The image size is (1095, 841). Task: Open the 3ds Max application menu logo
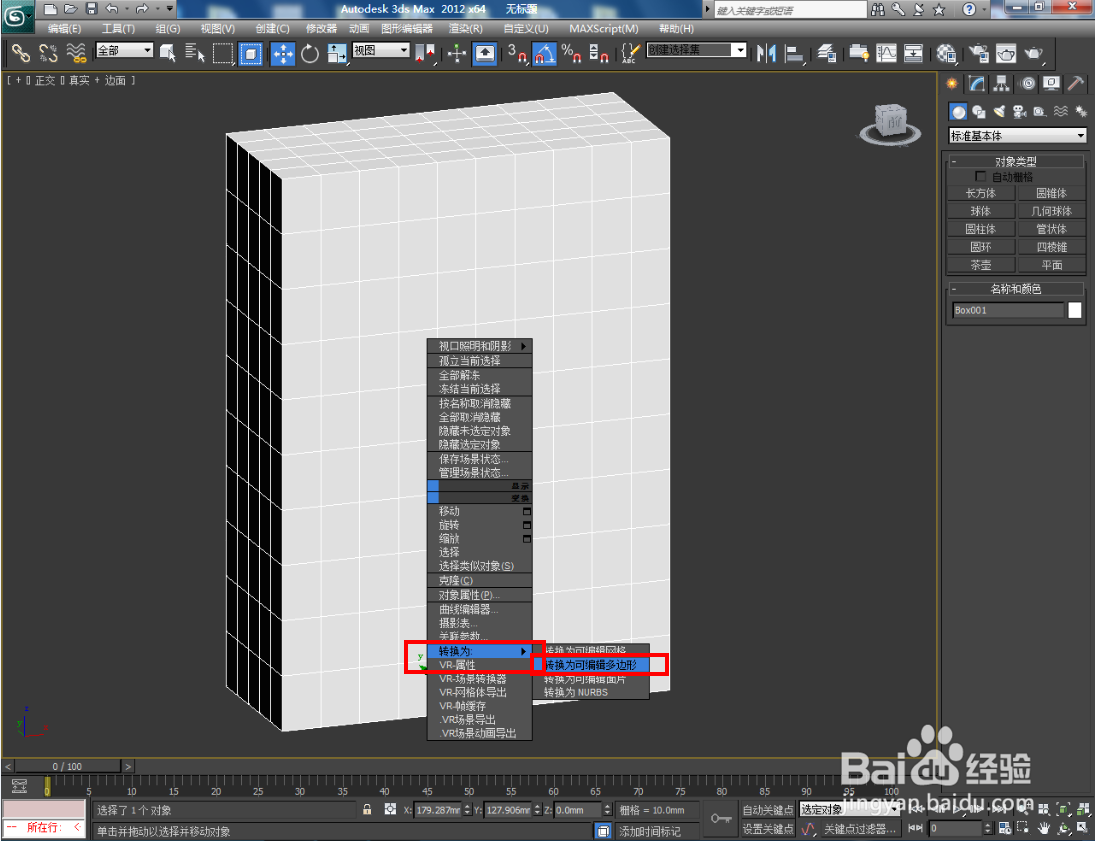17,17
